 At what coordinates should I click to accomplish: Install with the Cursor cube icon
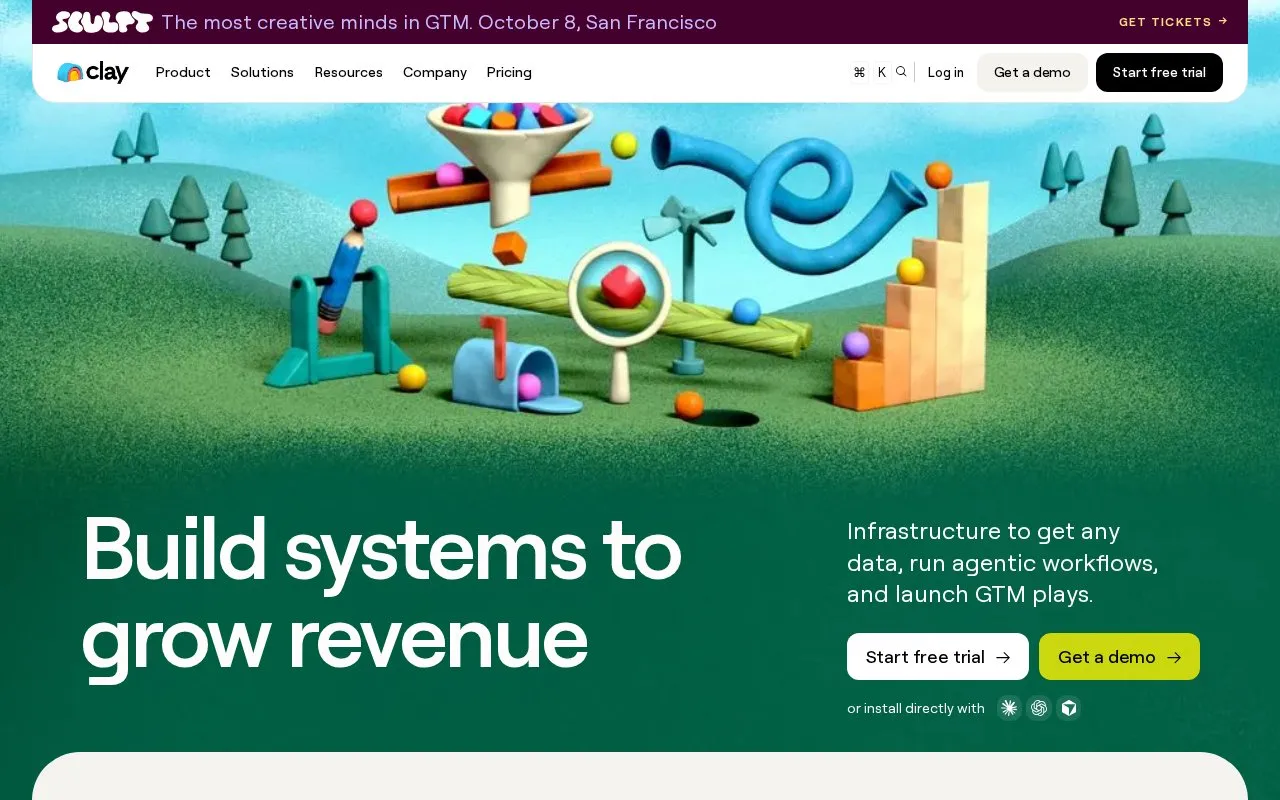1069,708
